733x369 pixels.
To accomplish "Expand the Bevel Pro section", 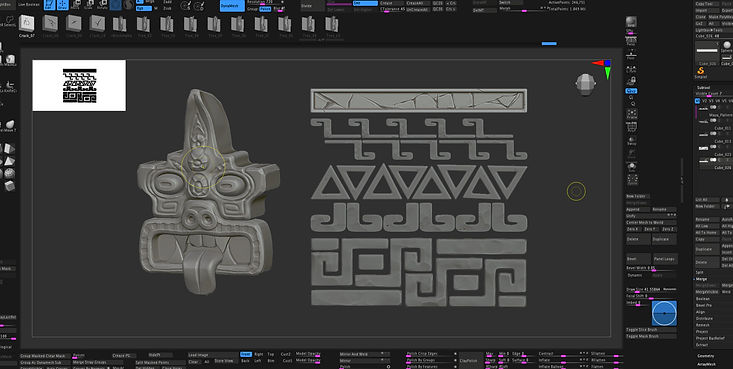I will click(703, 305).
